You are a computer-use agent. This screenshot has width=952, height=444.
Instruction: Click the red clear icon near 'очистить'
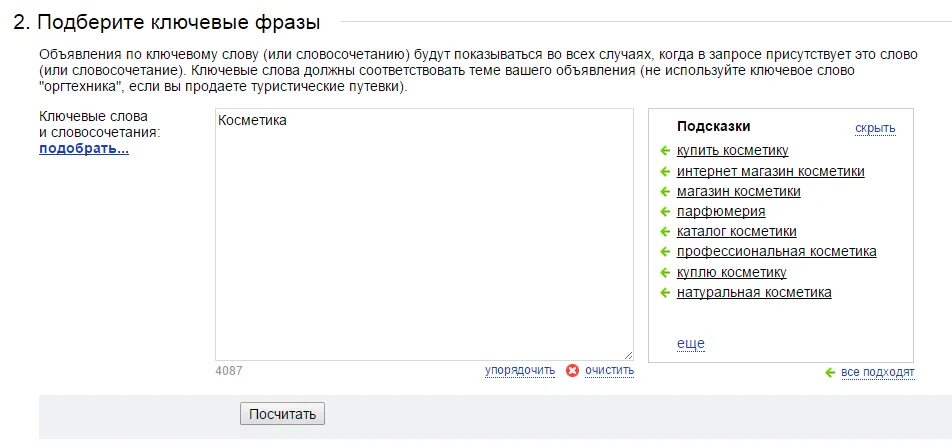572,370
